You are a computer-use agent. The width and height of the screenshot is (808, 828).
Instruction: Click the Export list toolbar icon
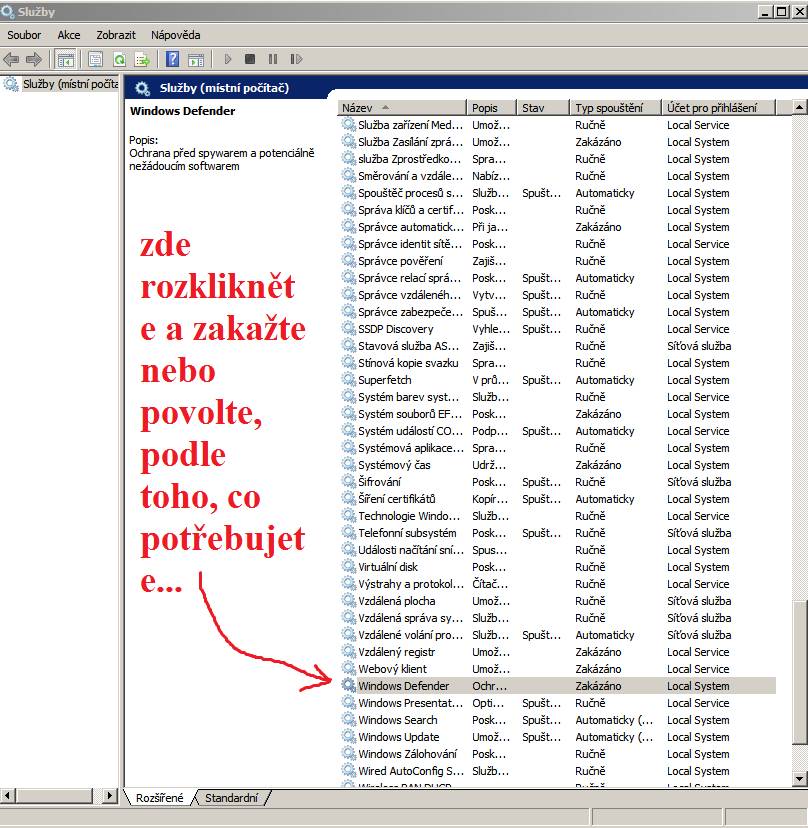tap(143, 59)
